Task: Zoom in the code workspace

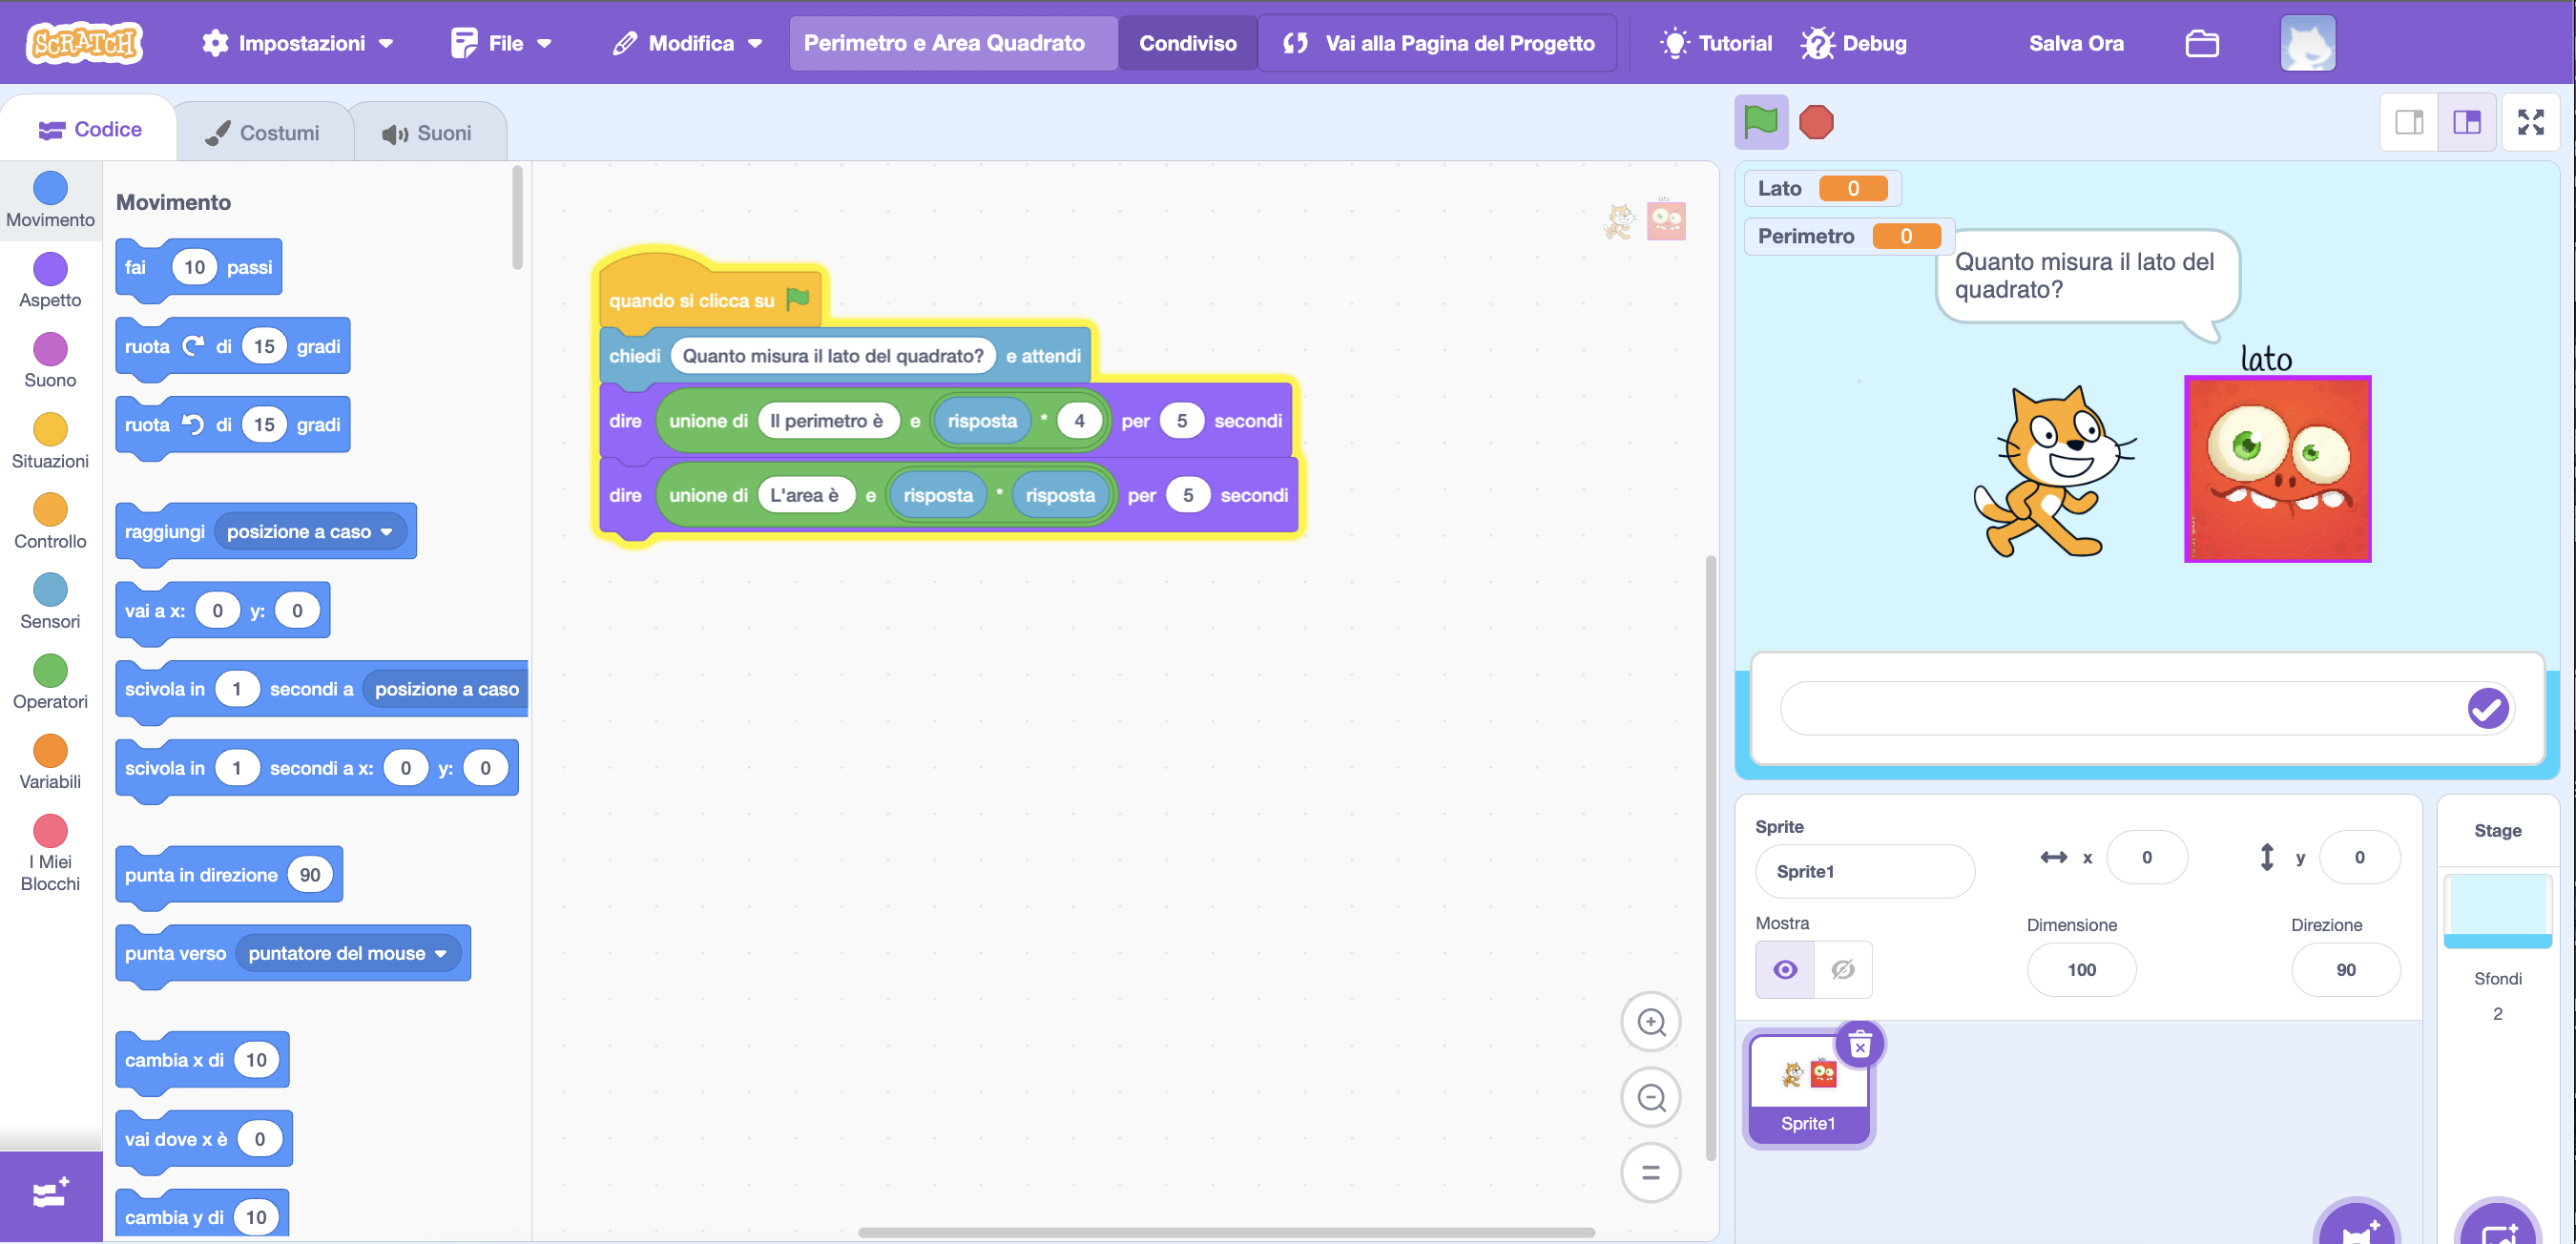Action: coord(1651,1022)
